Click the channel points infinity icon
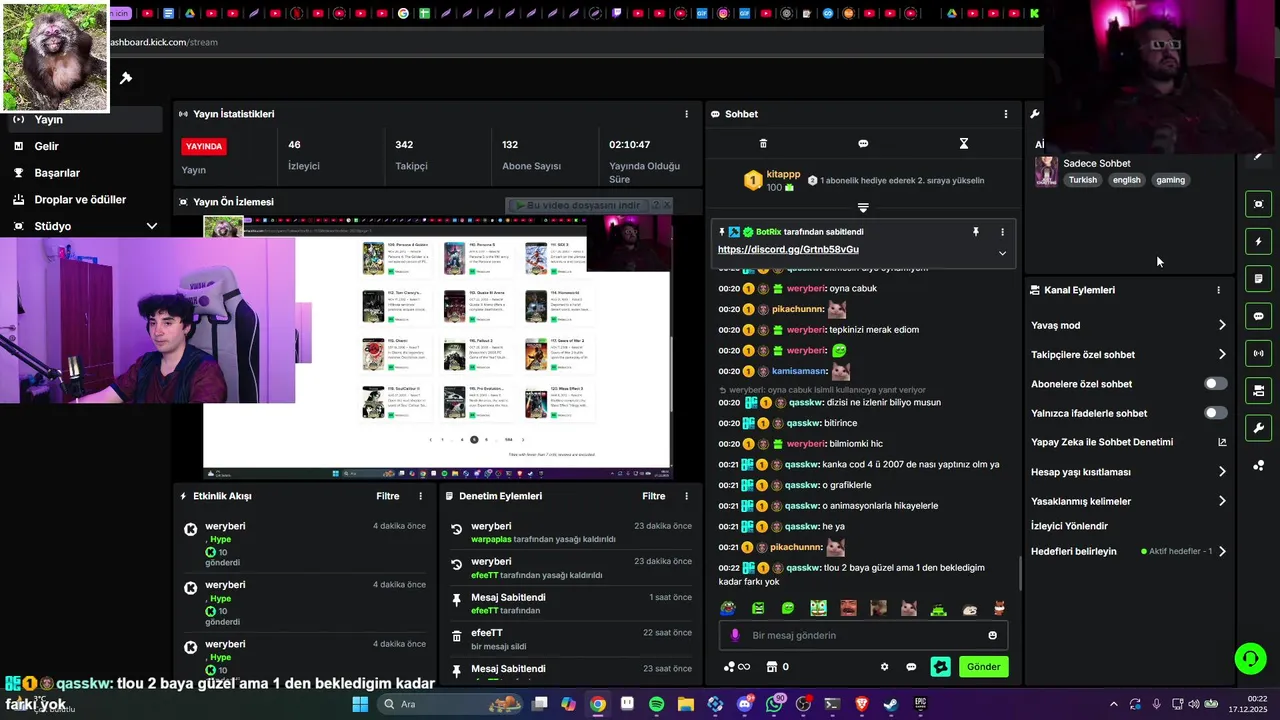 pos(737,667)
